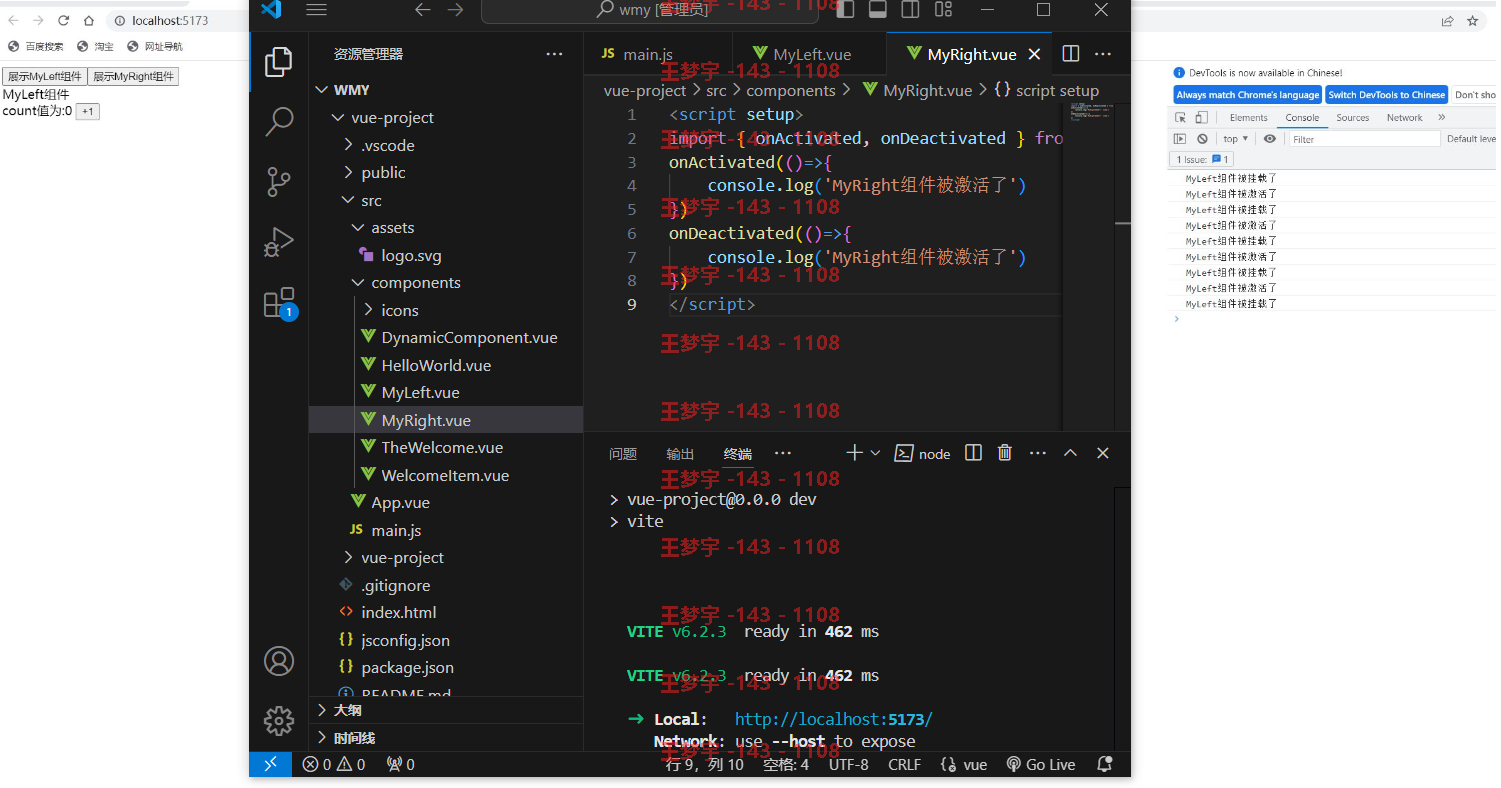Screen dimensions: 1501x788
Task: Open the 输出 output panel tab
Action: coord(680,454)
